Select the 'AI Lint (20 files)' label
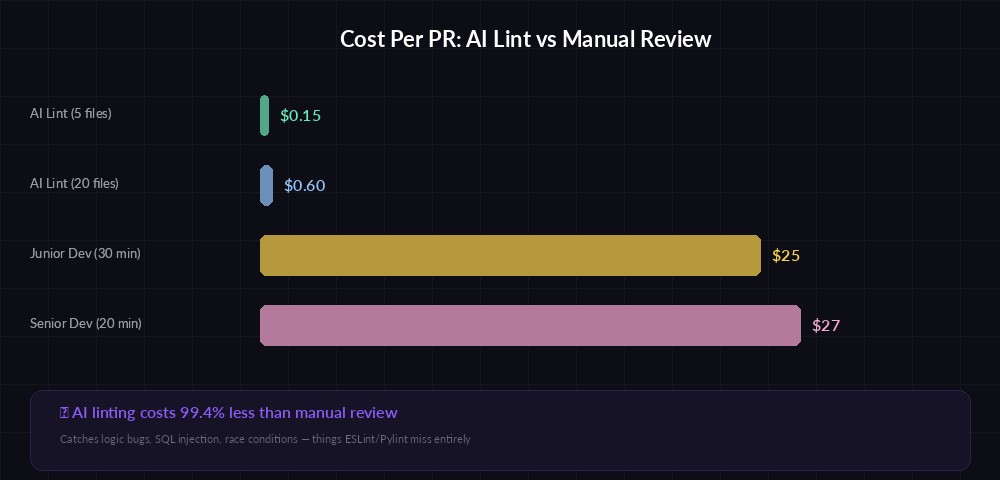 pyautogui.click(x=74, y=184)
